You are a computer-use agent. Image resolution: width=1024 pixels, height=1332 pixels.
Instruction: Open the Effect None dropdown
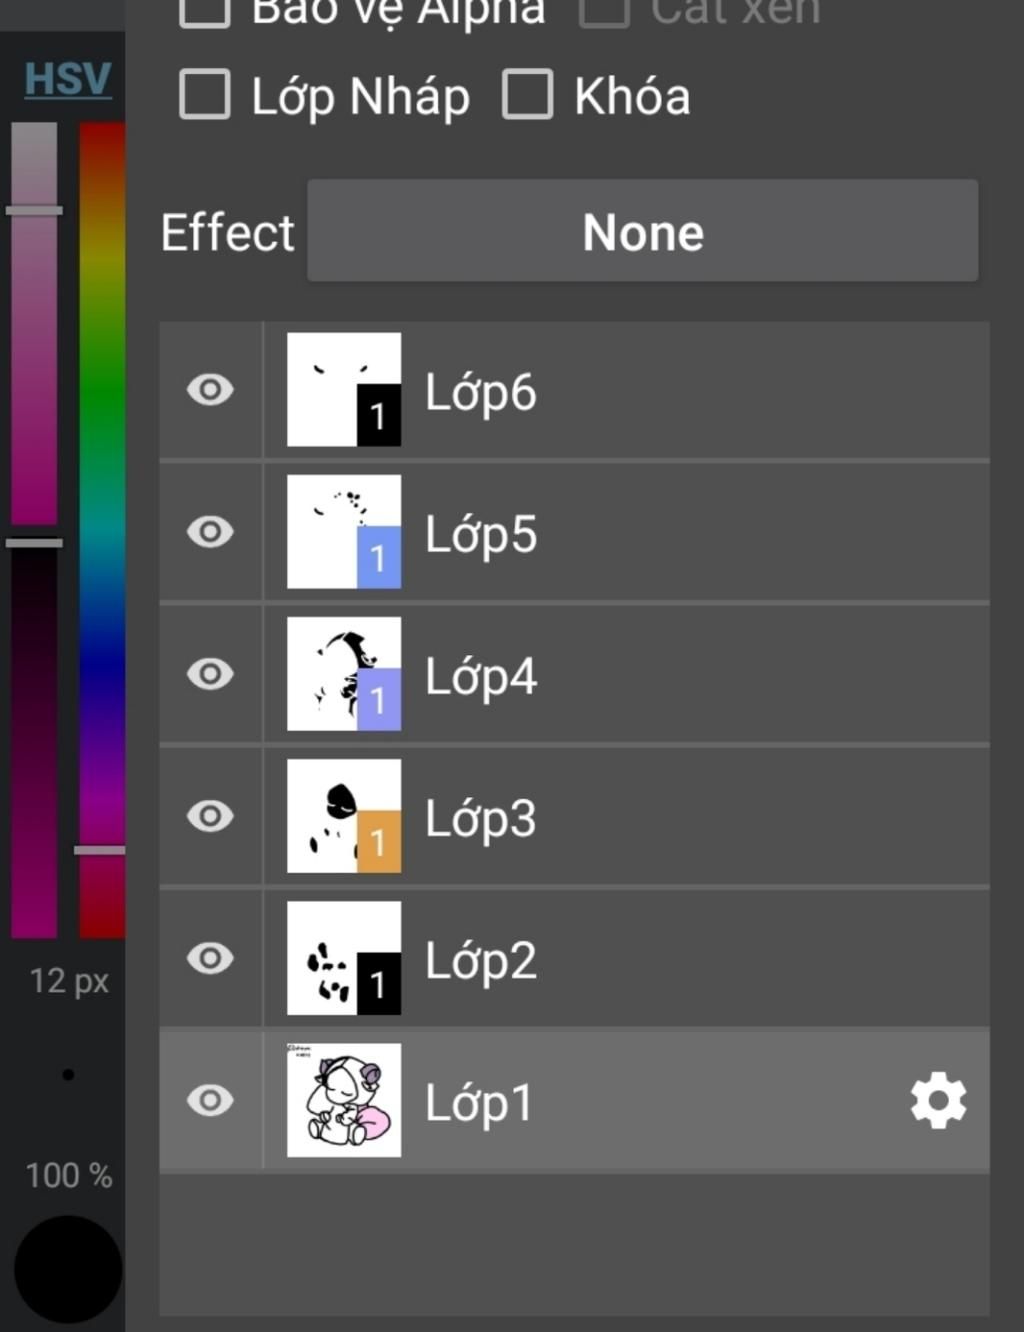coord(642,231)
